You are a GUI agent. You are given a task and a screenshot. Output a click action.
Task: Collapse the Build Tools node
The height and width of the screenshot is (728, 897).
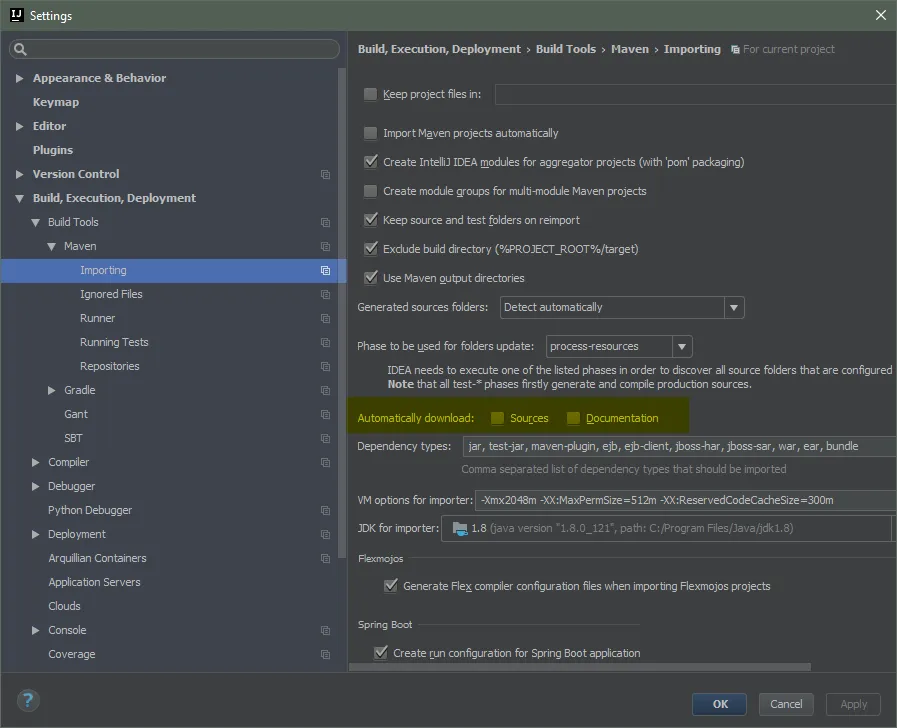coord(35,222)
